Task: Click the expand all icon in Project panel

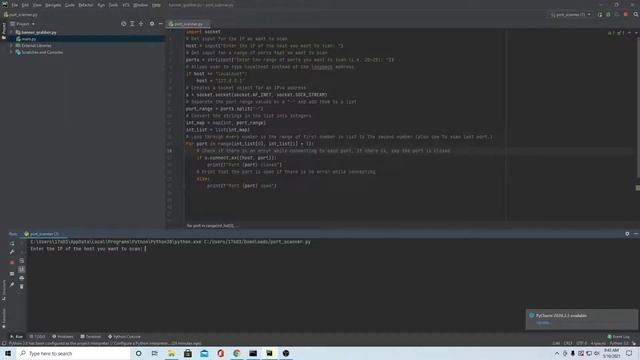Action: coord(132,24)
